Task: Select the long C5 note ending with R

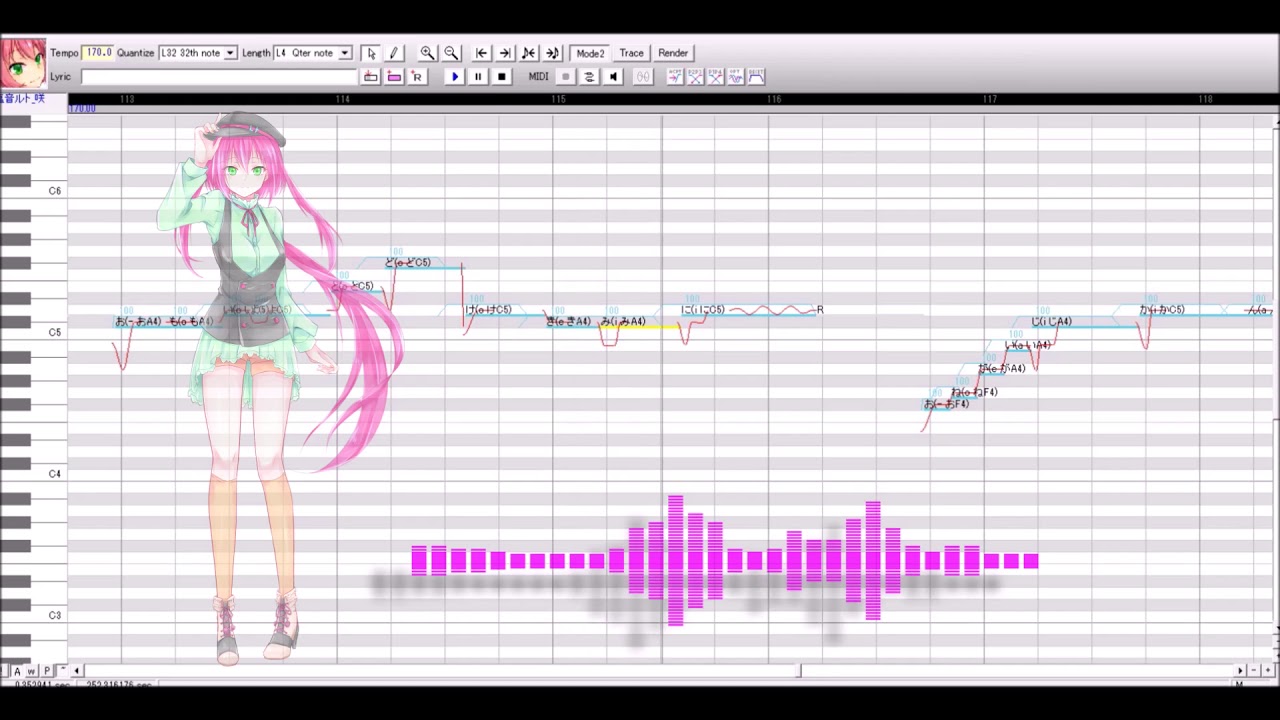Action: [x=750, y=310]
